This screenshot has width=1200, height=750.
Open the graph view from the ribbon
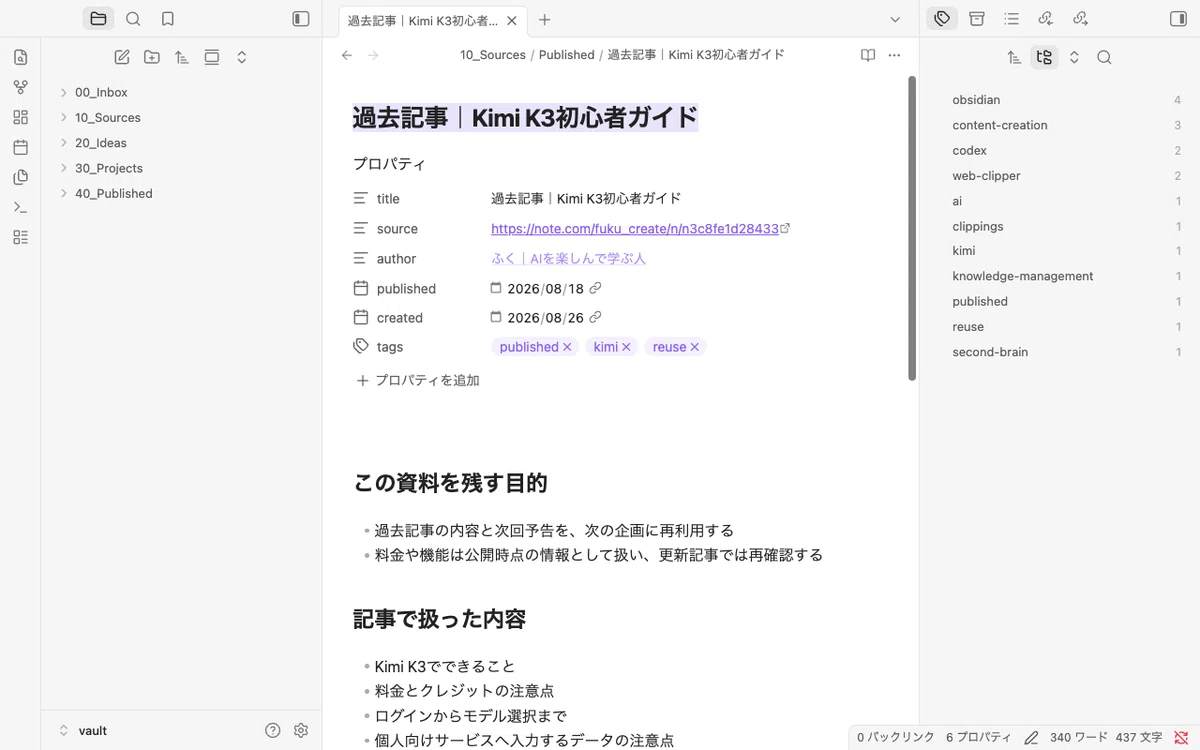(21, 87)
